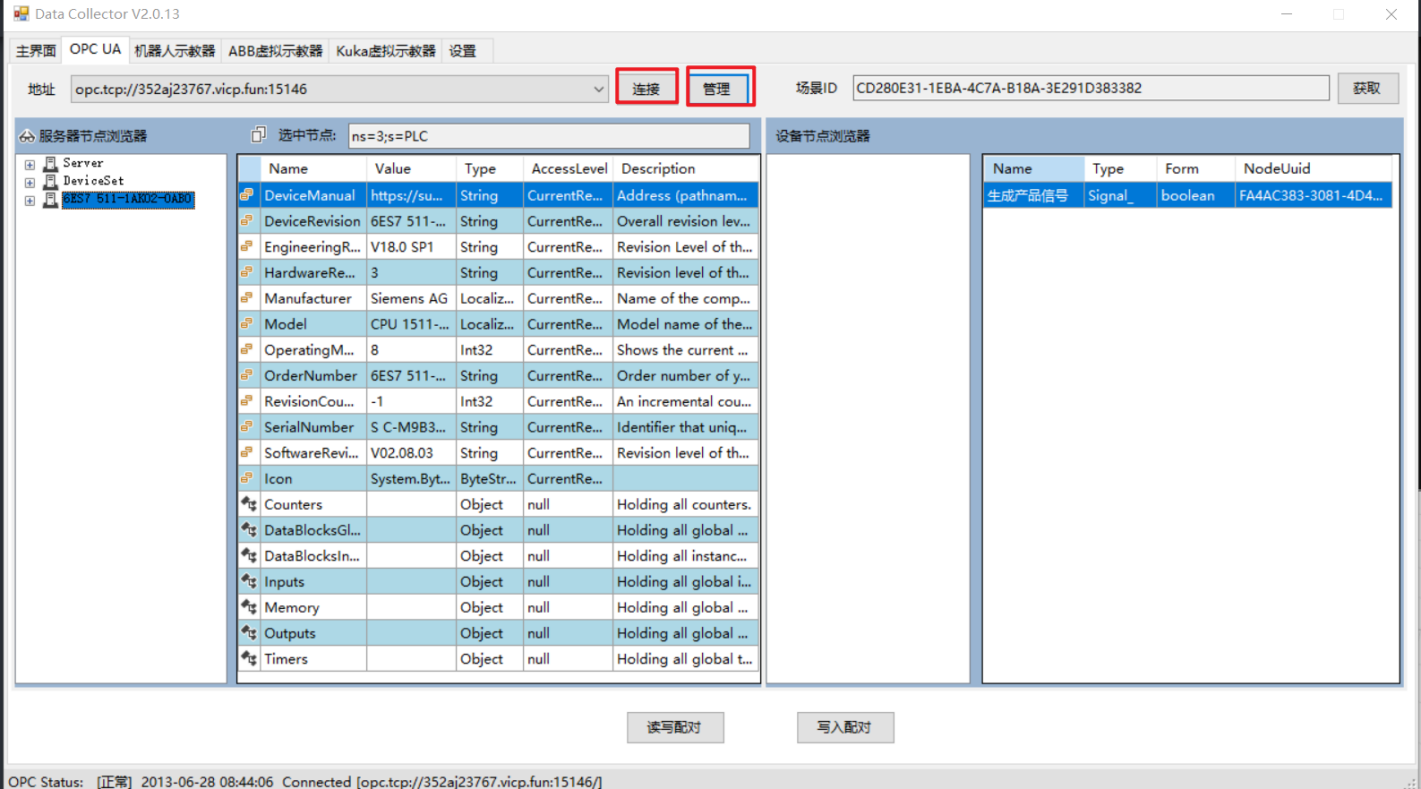The height and width of the screenshot is (789, 1421).
Task: Open the Kuka虚拟示教器 tab
Action: [x=386, y=51]
